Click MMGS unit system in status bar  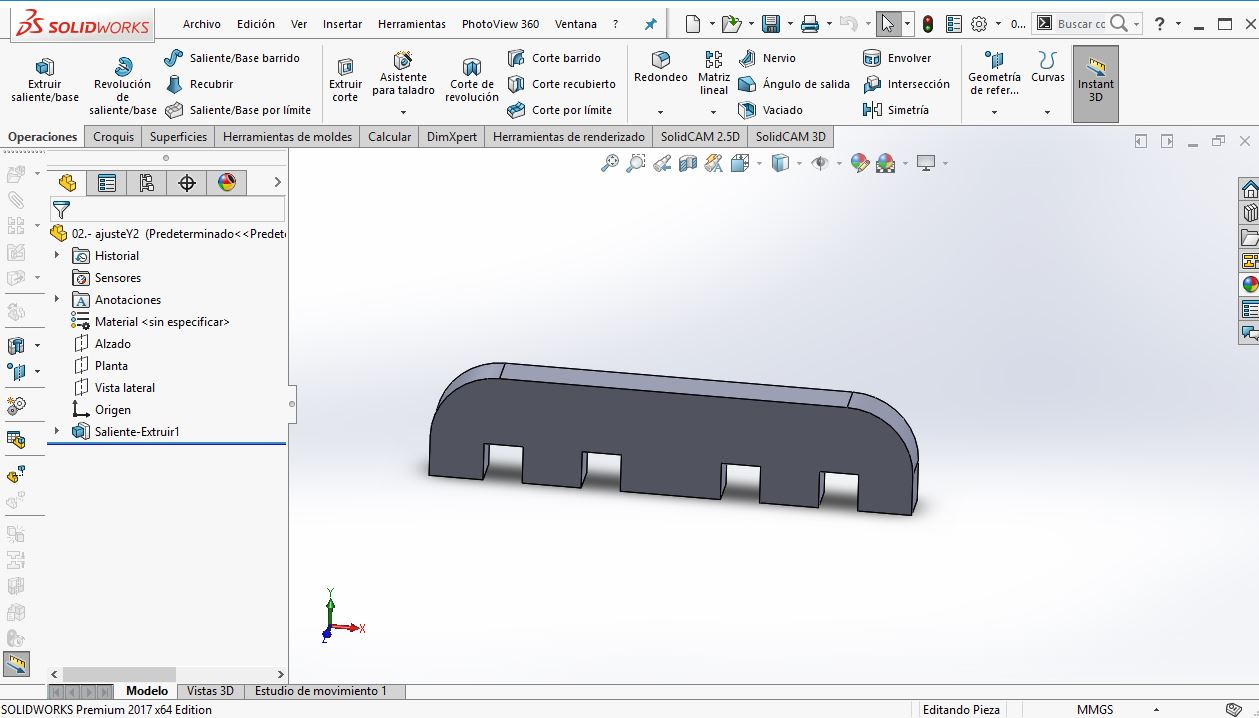pyautogui.click(x=1095, y=710)
